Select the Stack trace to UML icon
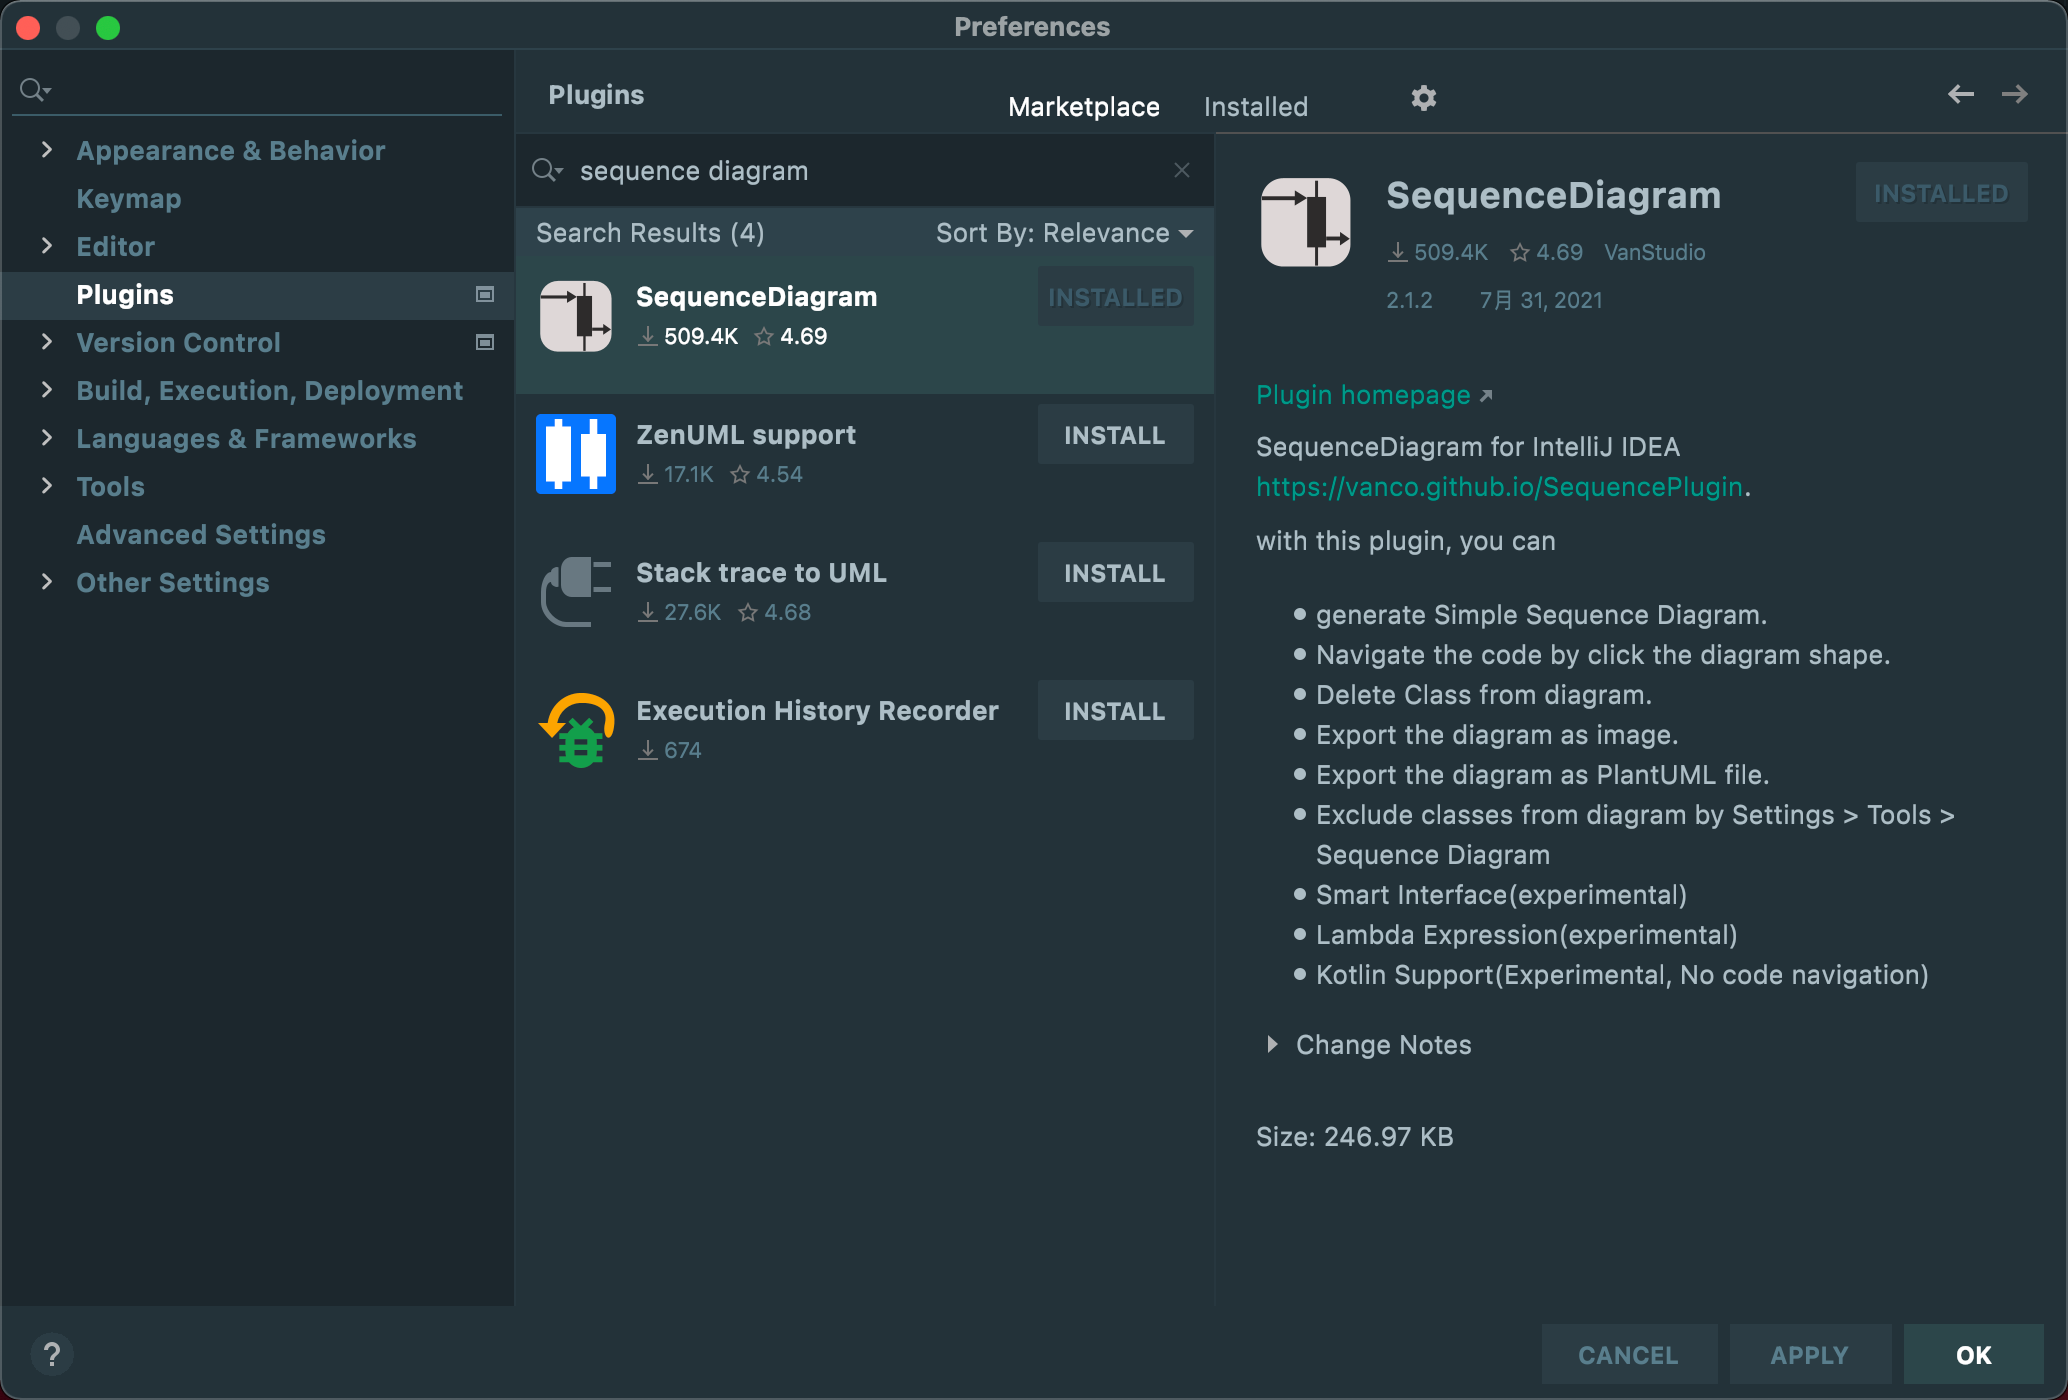This screenshot has width=2068, height=1400. click(575, 592)
